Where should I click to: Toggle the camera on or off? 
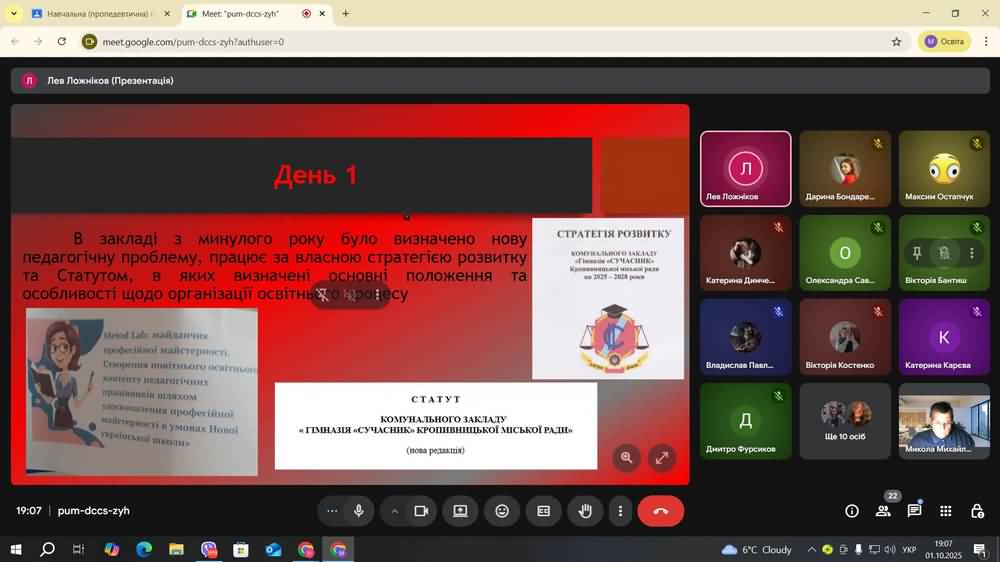421,511
